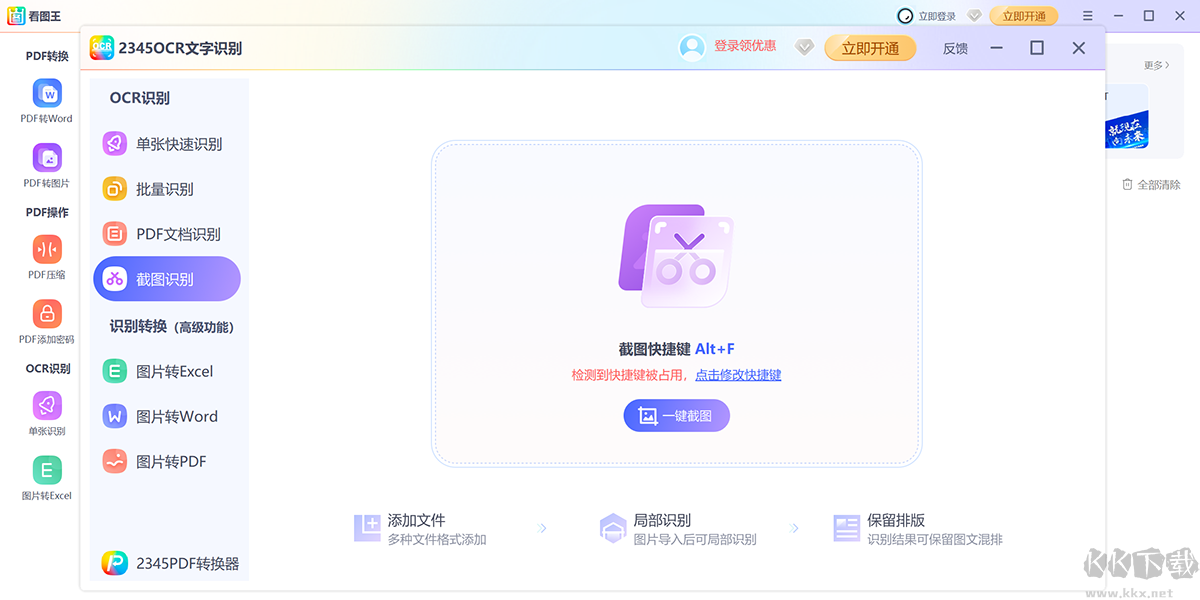This screenshot has height=600, width=1200.
Task: Open PDF转Word in the 看图王 sidebar
Action: coord(47,102)
